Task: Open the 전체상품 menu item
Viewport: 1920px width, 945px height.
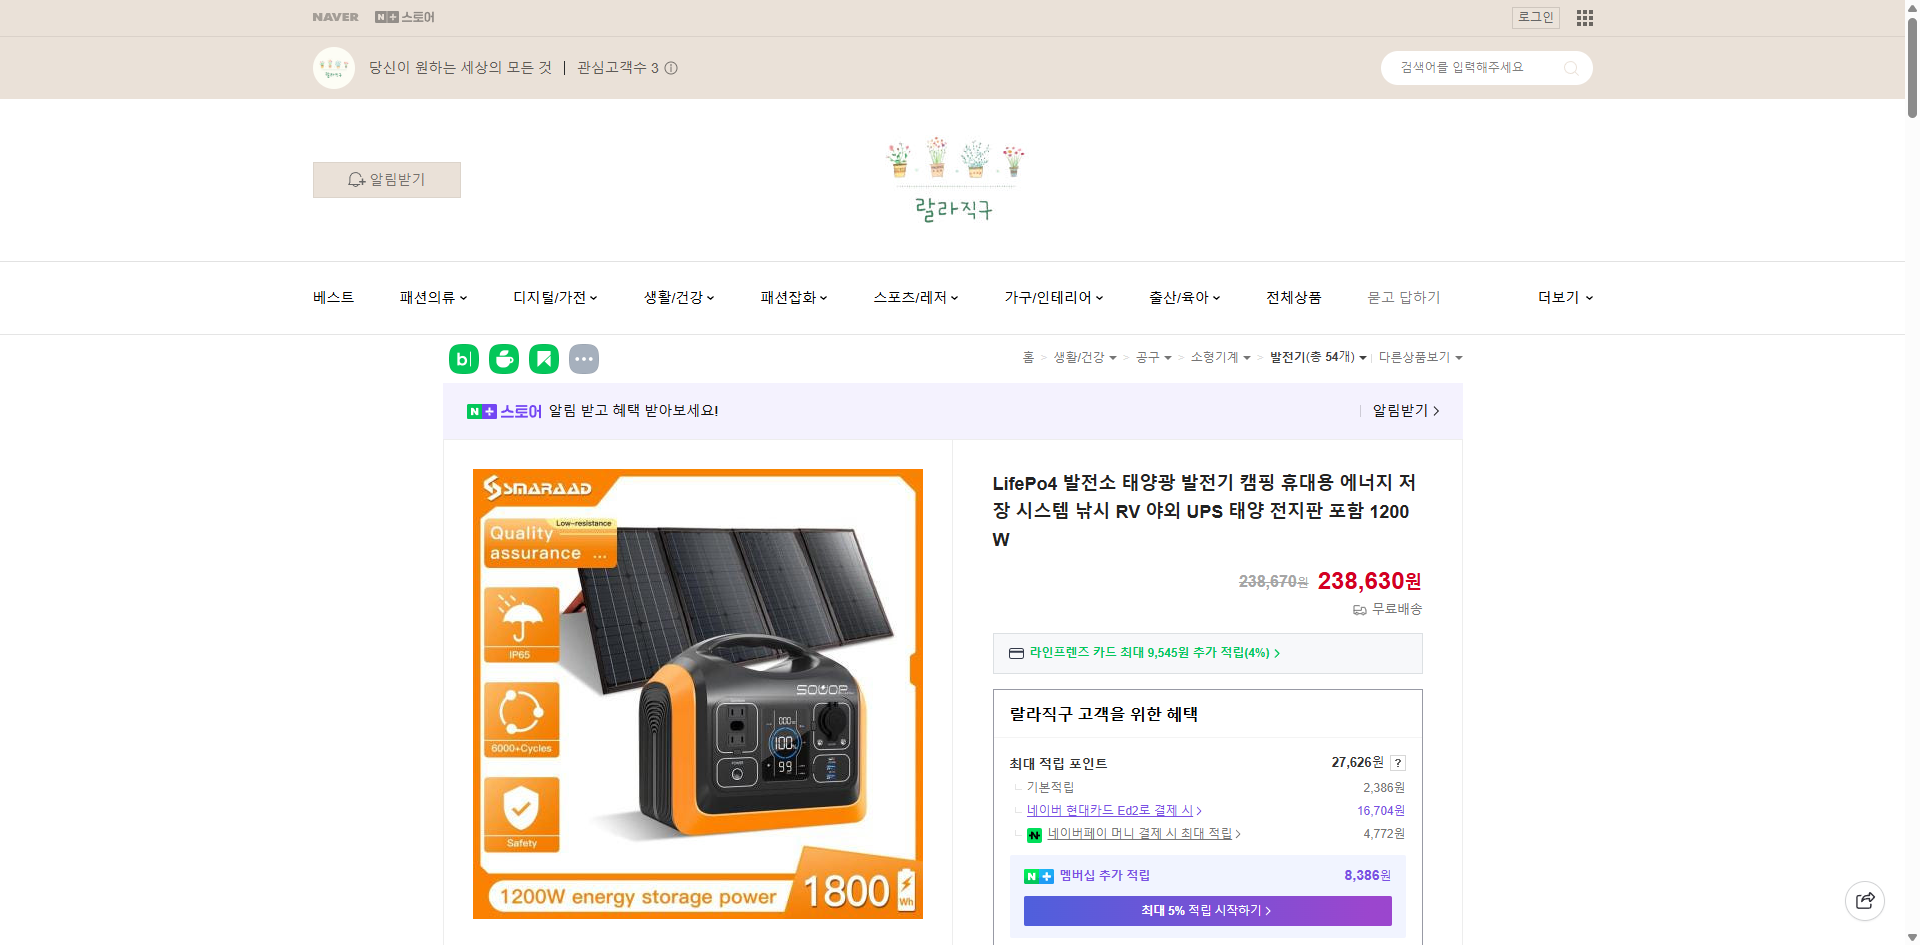Action: click(x=1293, y=297)
